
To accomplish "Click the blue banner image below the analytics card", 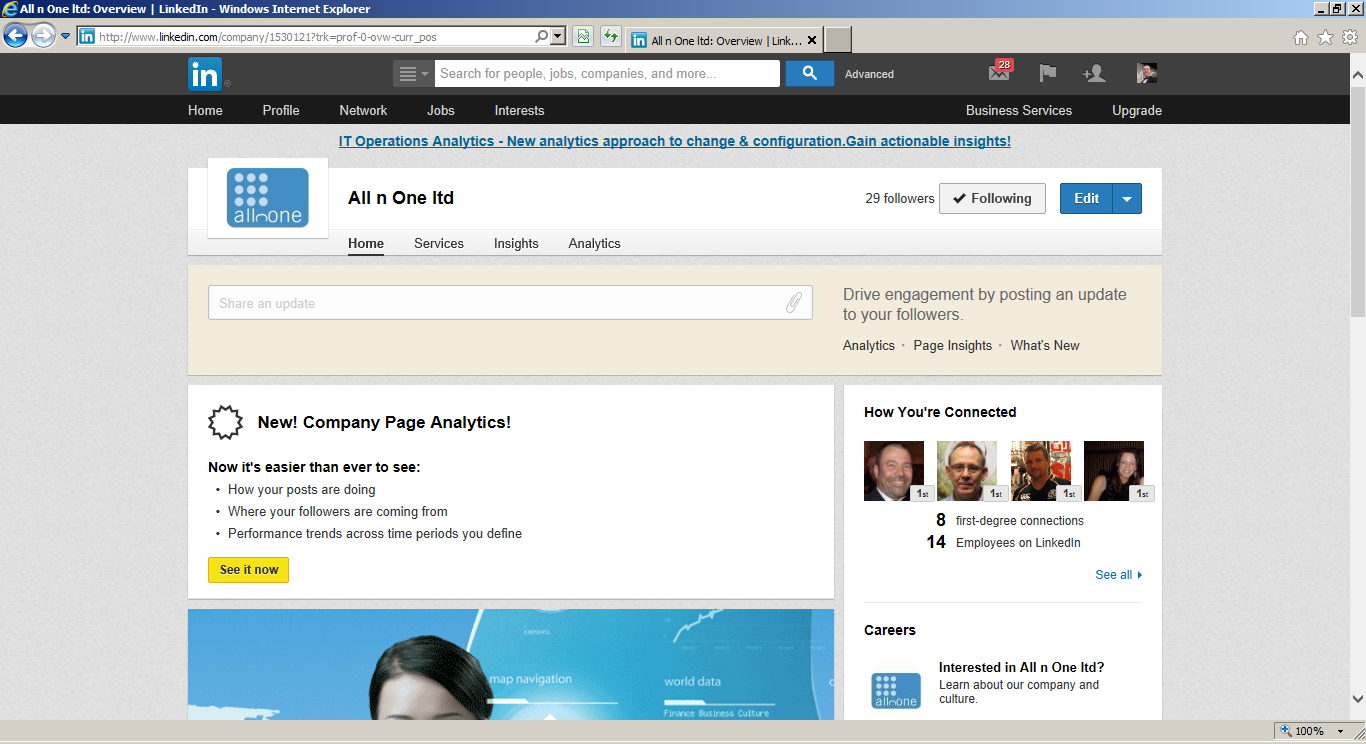I will click(511, 664).
